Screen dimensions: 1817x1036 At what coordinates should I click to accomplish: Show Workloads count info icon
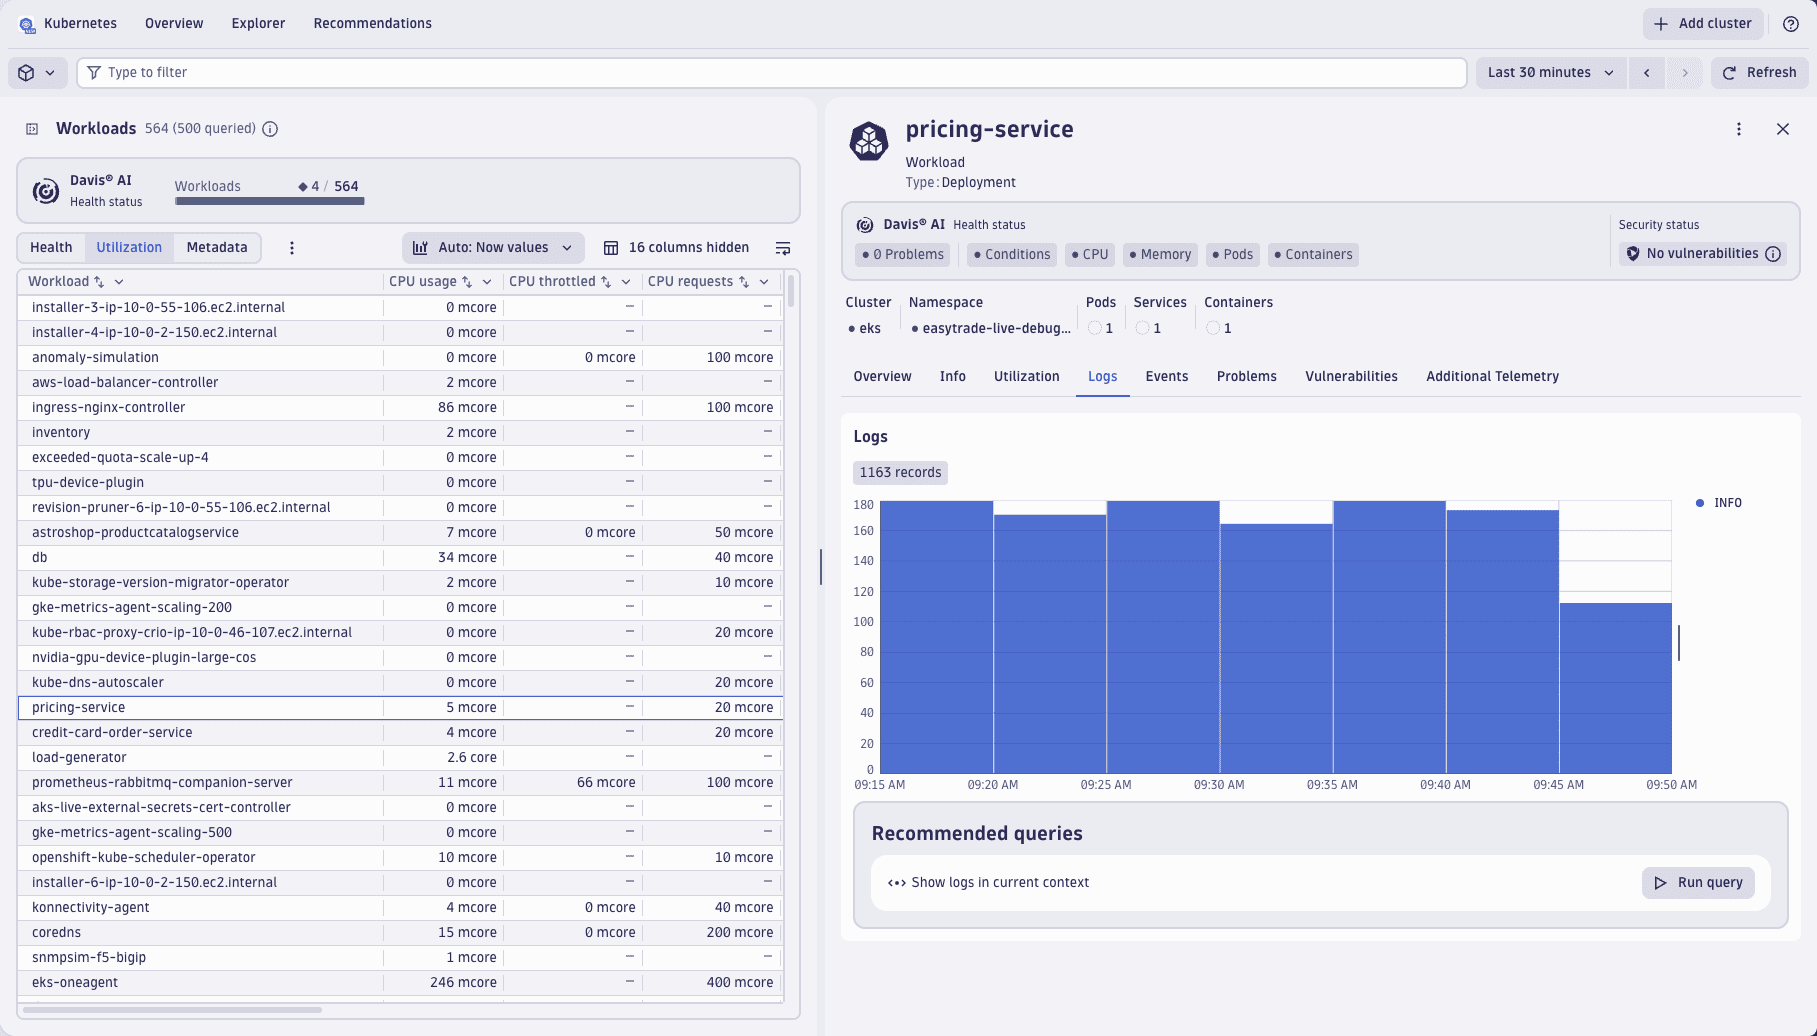pos(270,129)
